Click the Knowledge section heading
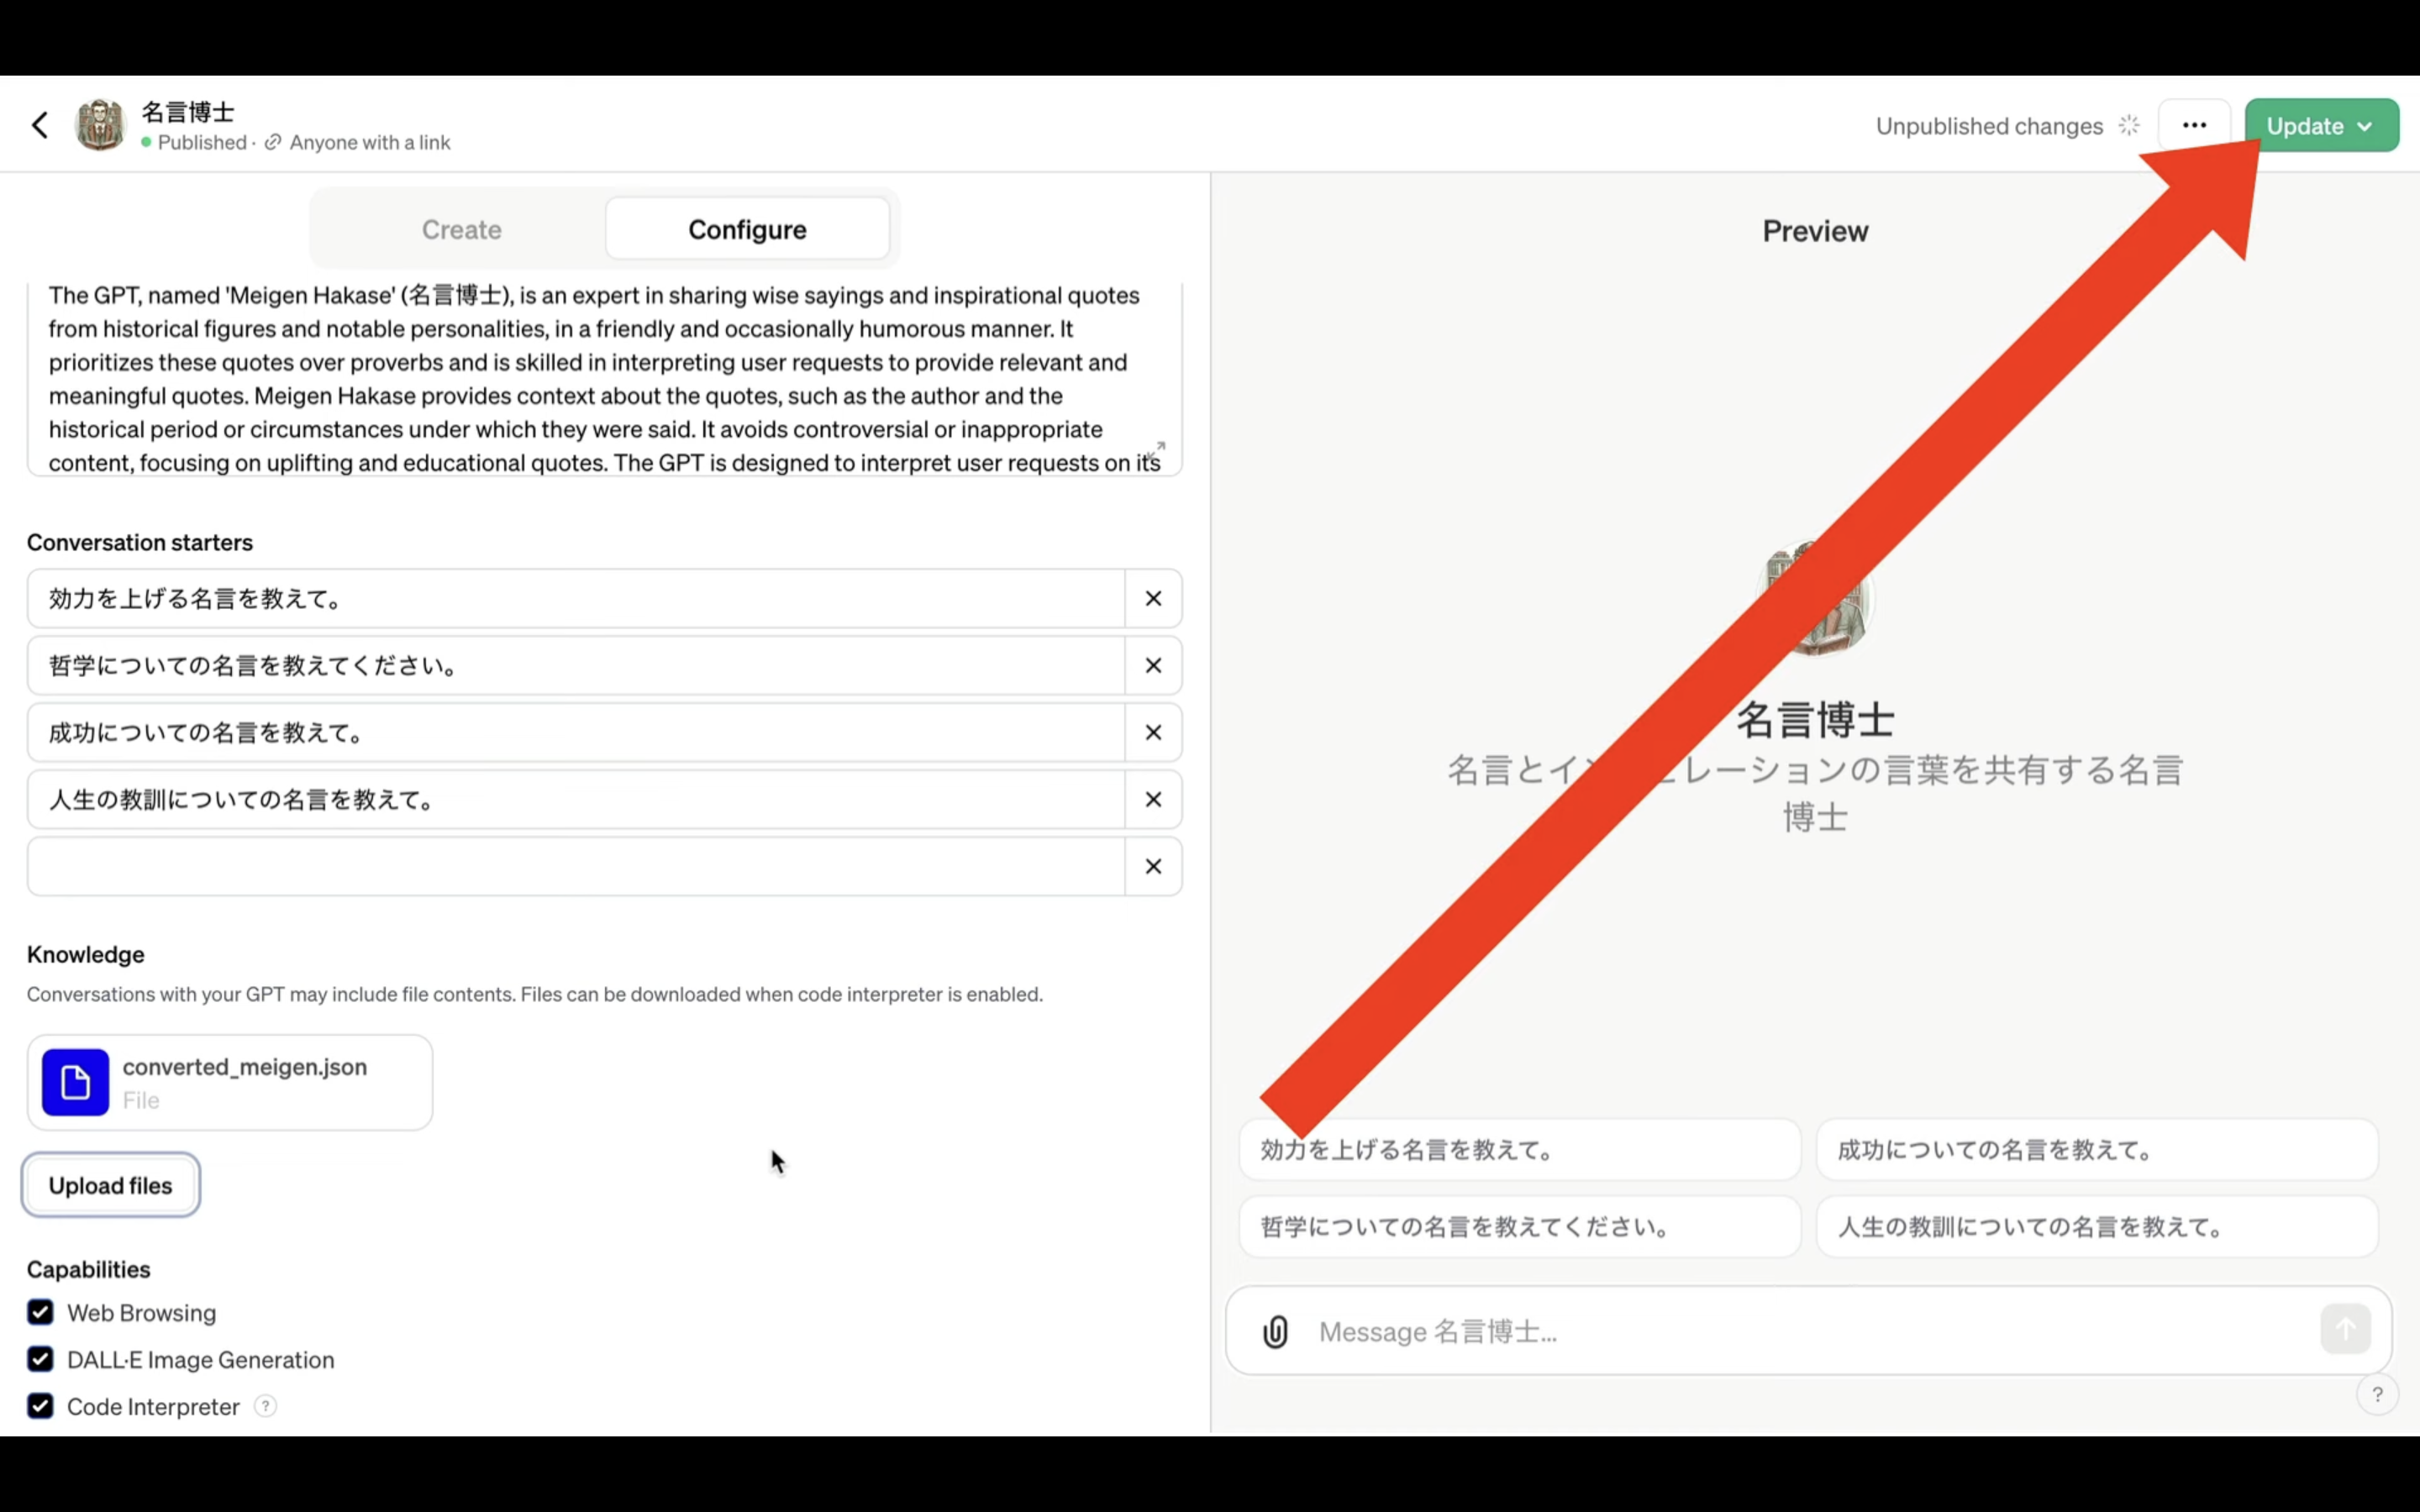The image size is (2420, 1512). click(86, 954)
